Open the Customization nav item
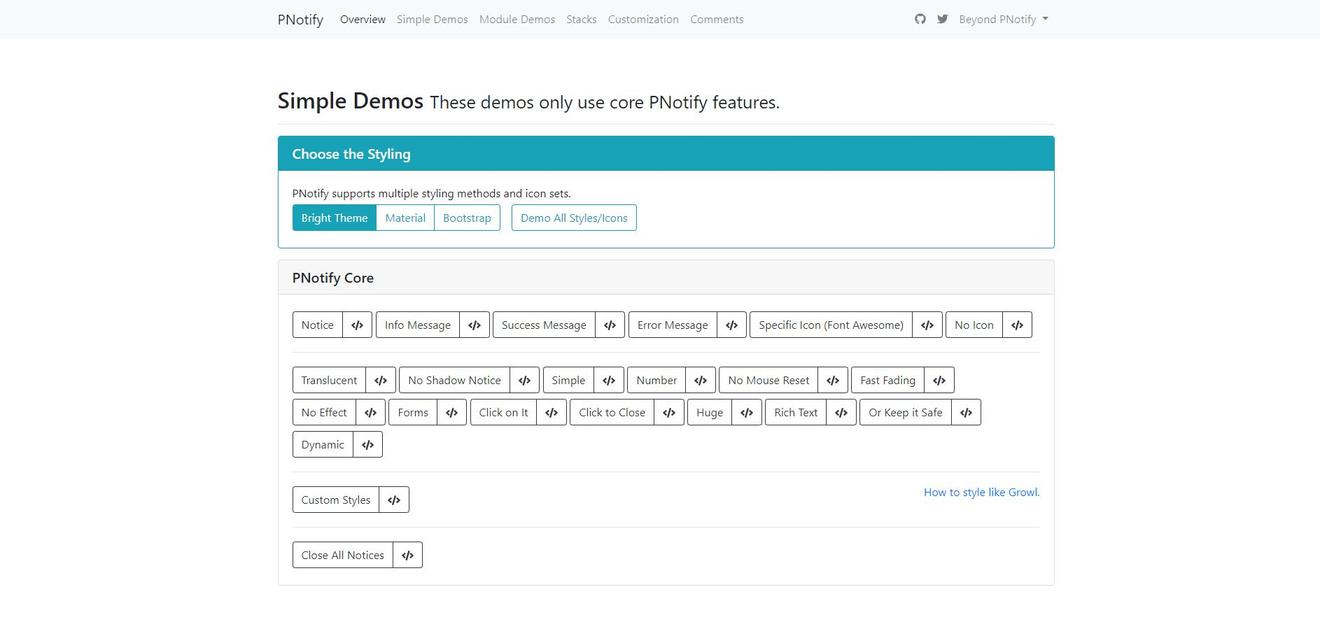Screen dimensions: 1320x636 click(x=643, y=19)
